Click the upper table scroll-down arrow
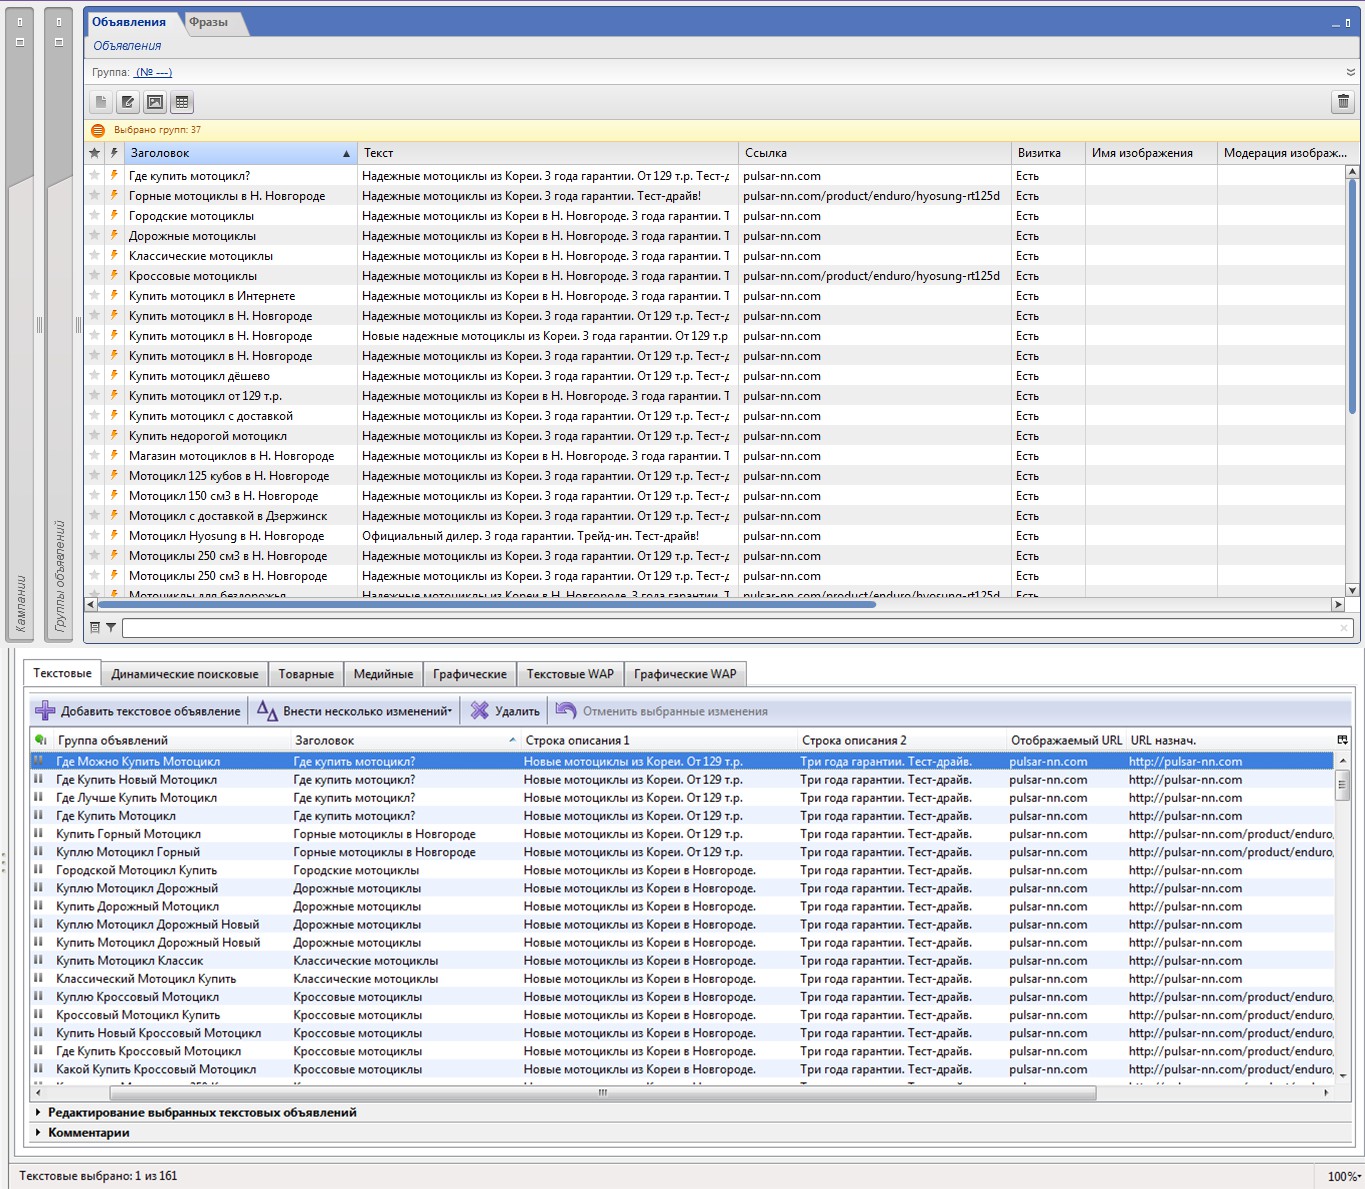 [1352, 590]
